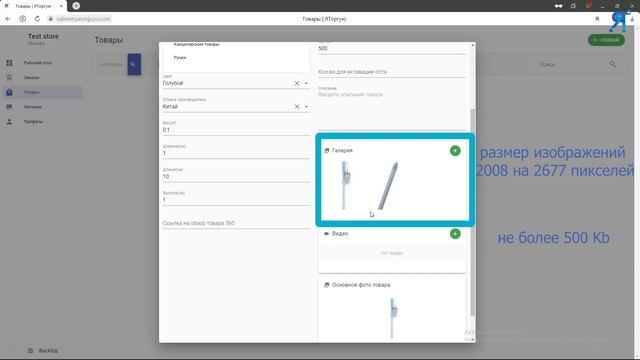Click the bookmark icon in browser toolbar
The height and width of the screenshot is (360, 640).
[x=597, y=19]
